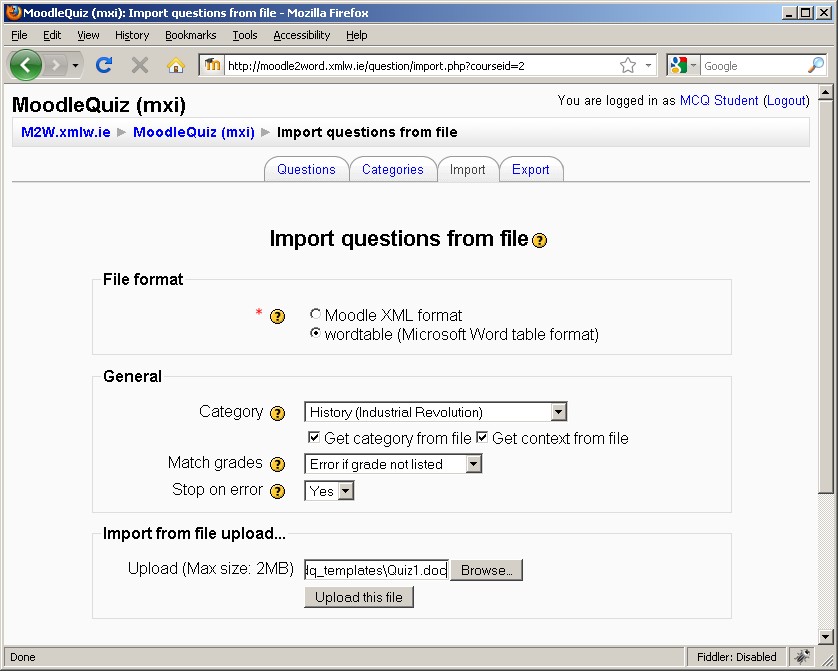
Task: Click the Browse... button
Action: [486, 570]
